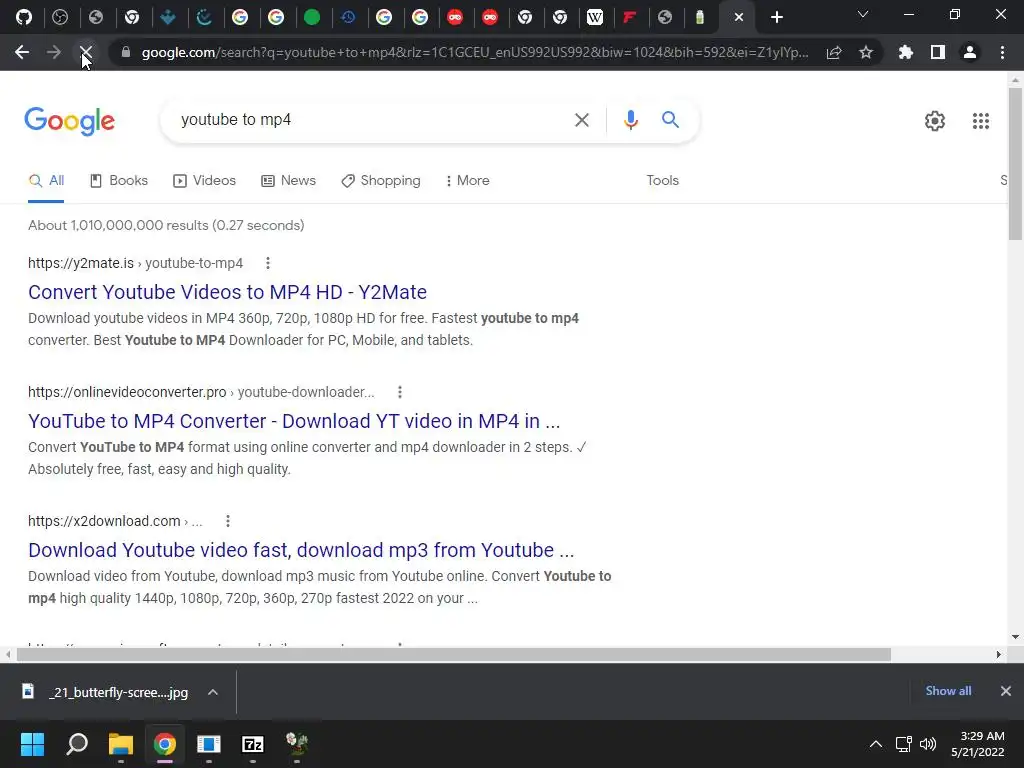Show all downloads

948,691
